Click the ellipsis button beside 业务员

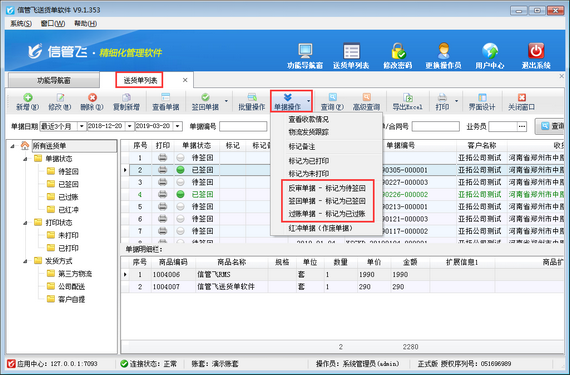tap(522, 126)
